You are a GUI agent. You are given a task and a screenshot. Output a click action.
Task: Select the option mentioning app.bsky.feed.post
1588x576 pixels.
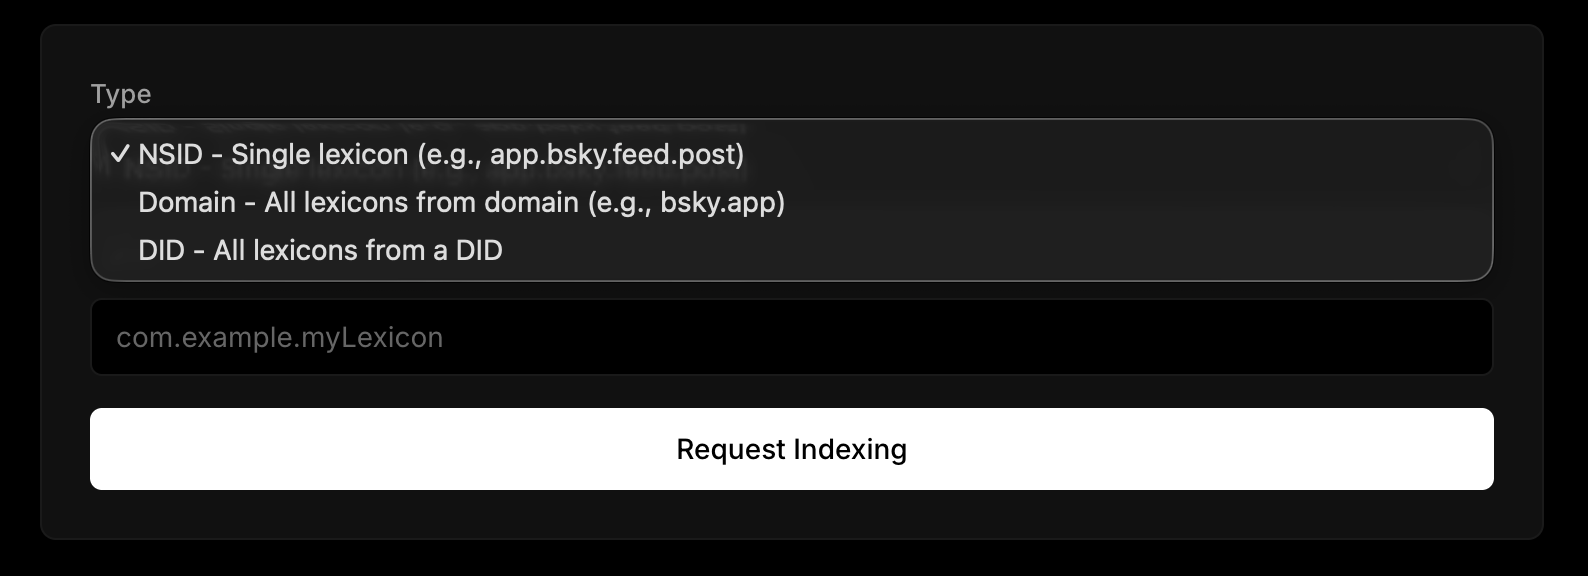point(441,154)
